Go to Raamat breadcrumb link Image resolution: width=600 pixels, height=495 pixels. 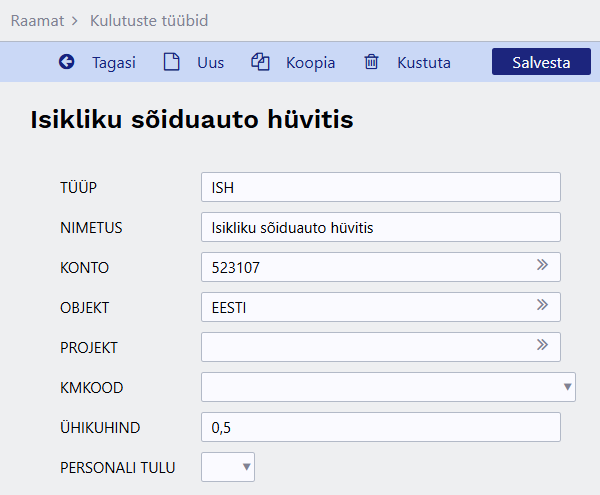pos(38,20)
